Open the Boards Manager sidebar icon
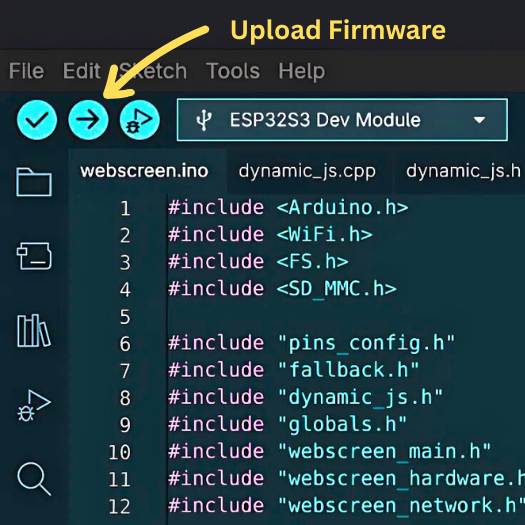 (x=34, y=256)
